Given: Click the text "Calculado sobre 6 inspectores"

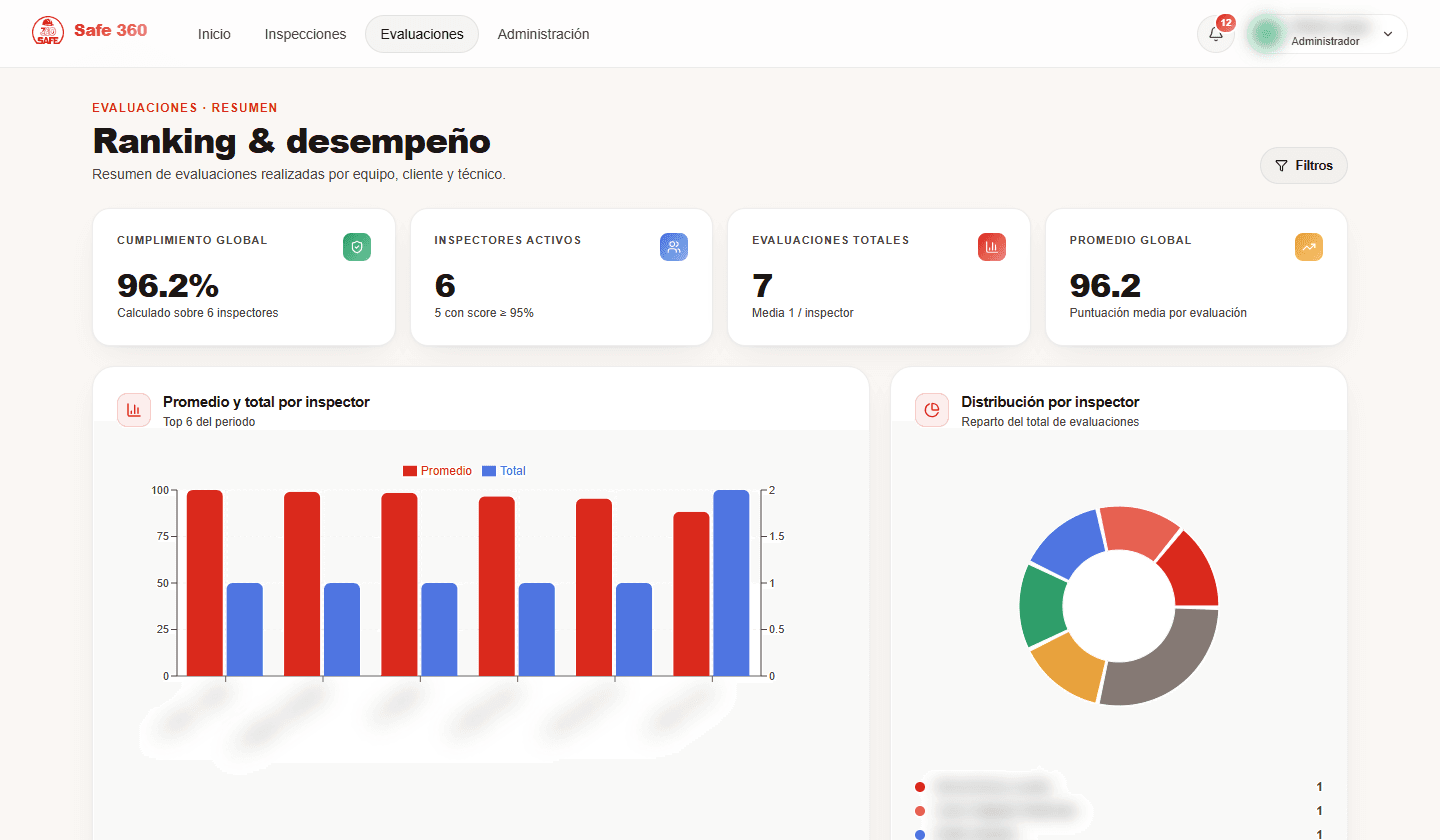Looking at the screenshot, I should pos(198,313).
